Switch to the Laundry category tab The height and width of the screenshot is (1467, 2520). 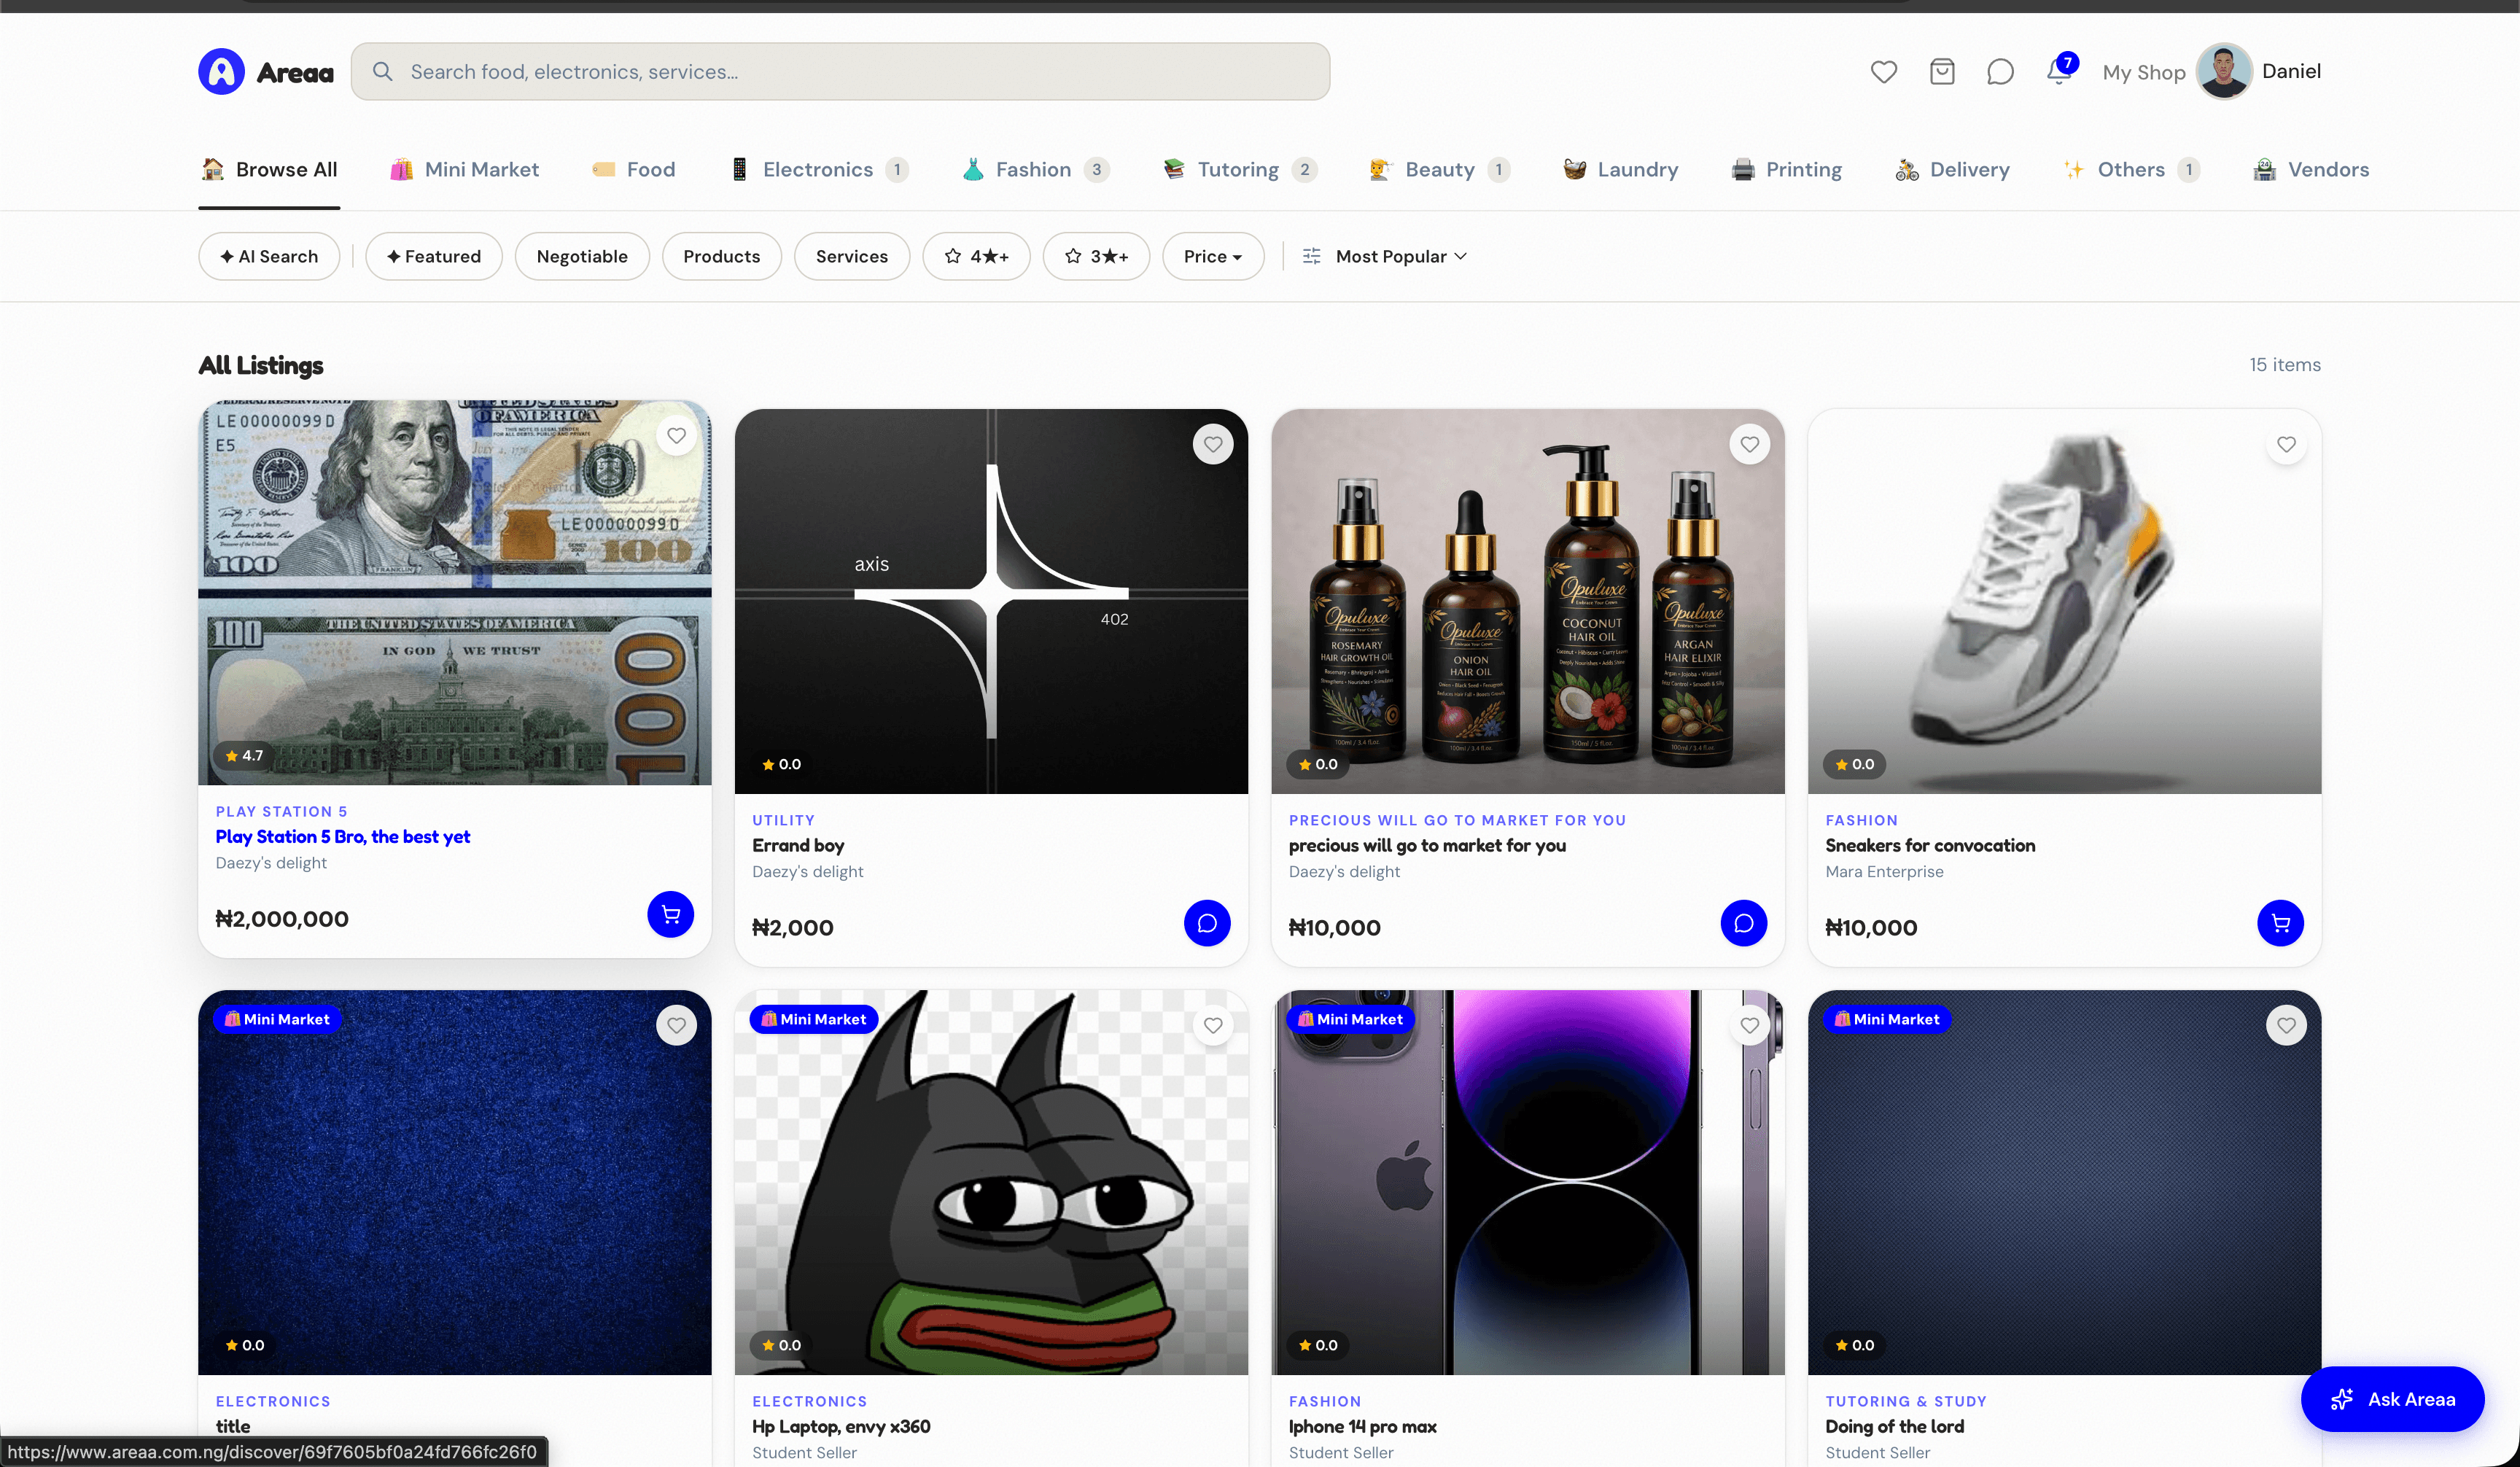pyautogui.click(x=1621, y=170)
